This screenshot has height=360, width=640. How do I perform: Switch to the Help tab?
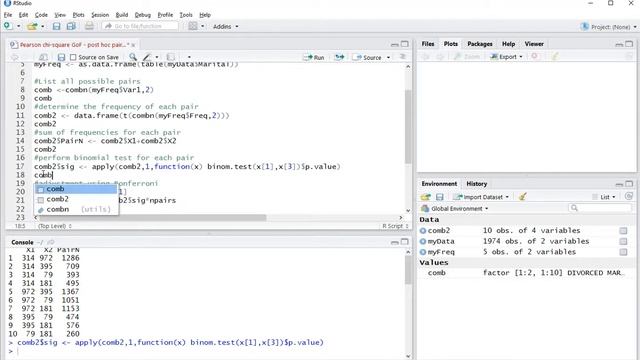pyautogui.click(x=508, y=44)
